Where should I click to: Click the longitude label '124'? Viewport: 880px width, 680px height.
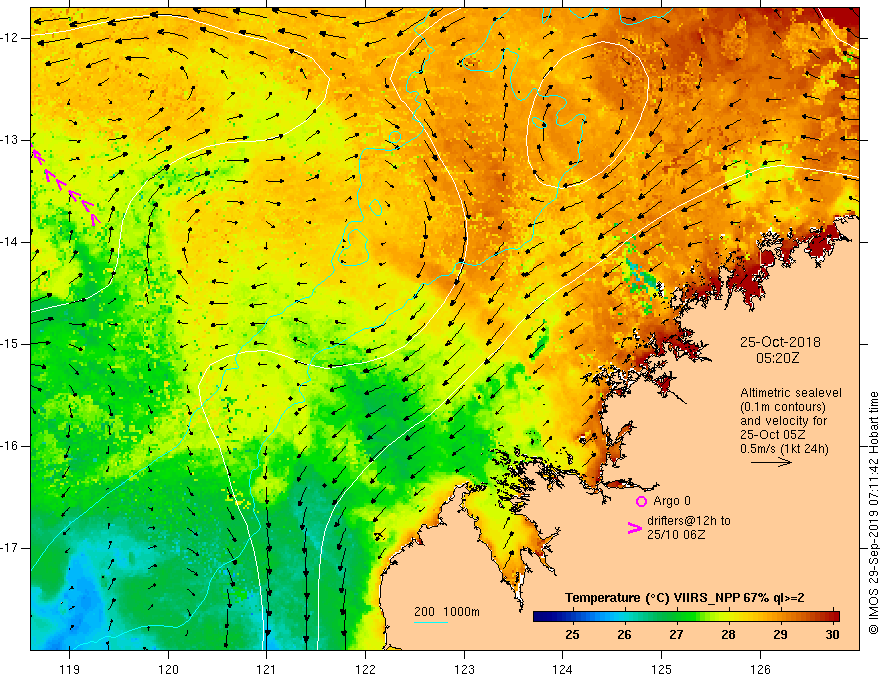[x=563, y=669]
